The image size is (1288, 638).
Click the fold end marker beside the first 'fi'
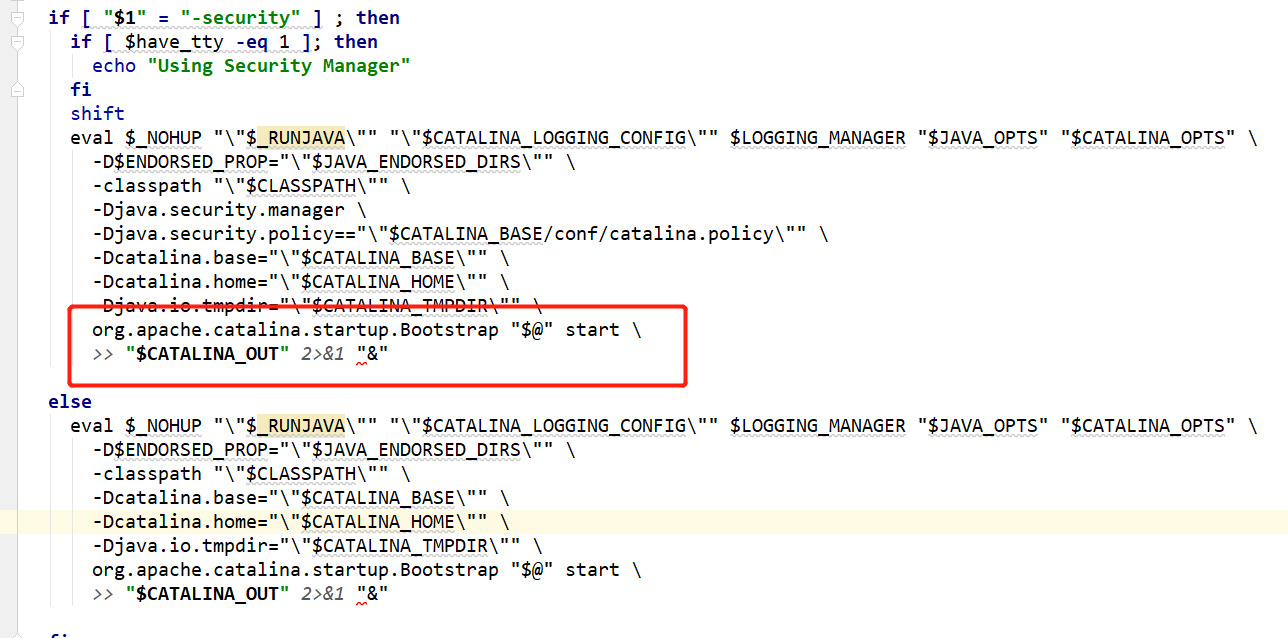point(17,90)
